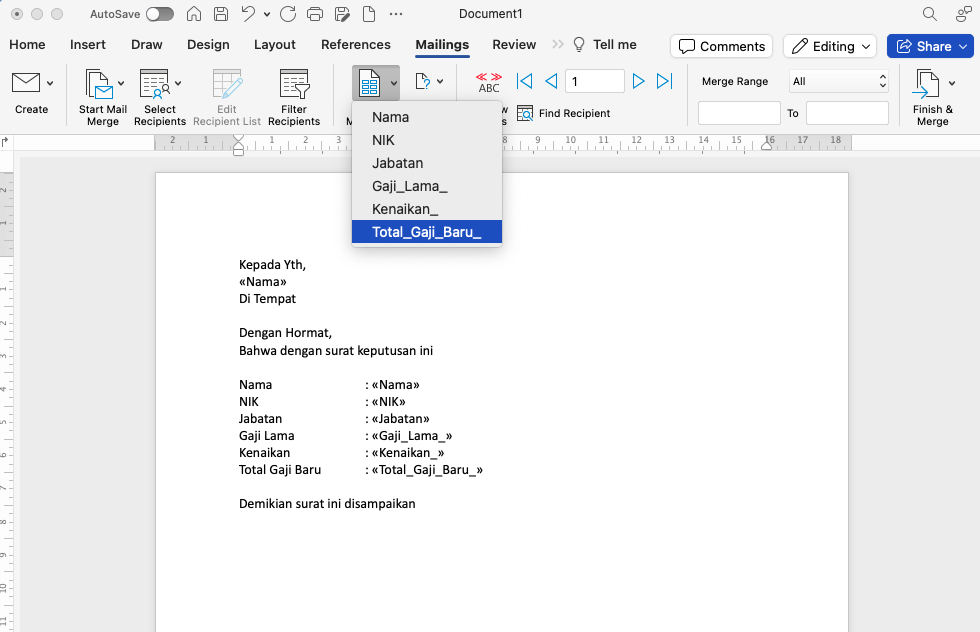Go to next mail merge record
This screenshot has width=980, height=632.
[639, 81]
